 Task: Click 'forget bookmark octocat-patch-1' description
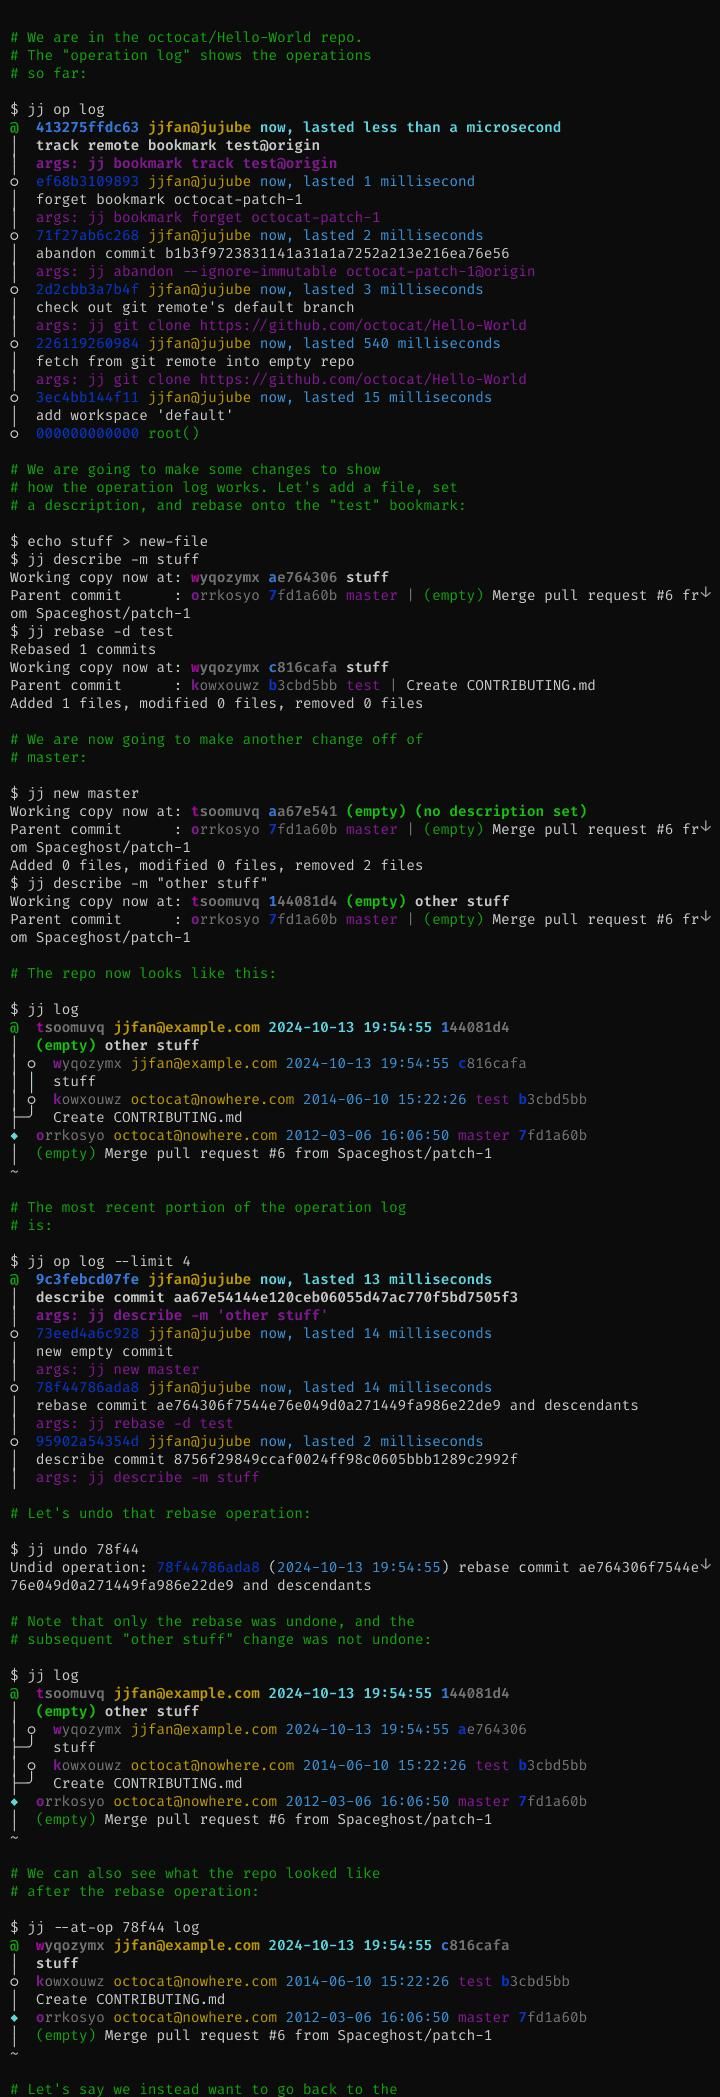[x=169, y=199]
